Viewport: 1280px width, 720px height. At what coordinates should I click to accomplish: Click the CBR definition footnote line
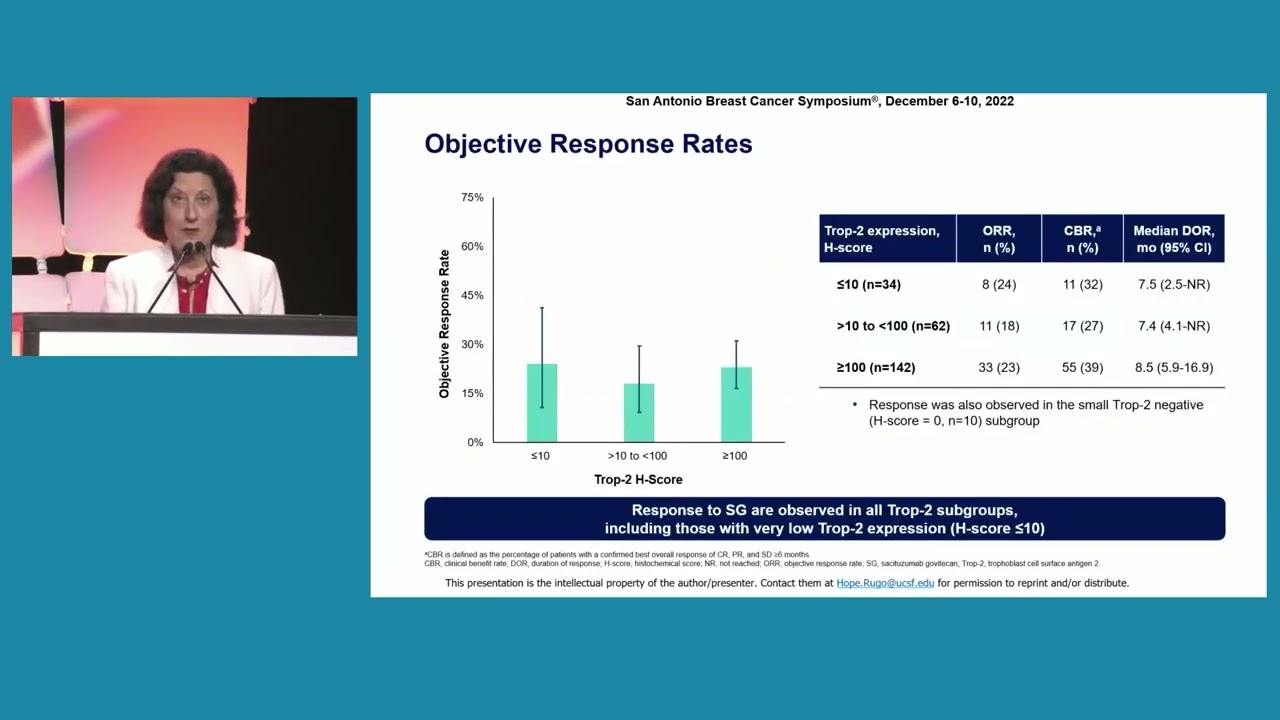click(617, 554)
